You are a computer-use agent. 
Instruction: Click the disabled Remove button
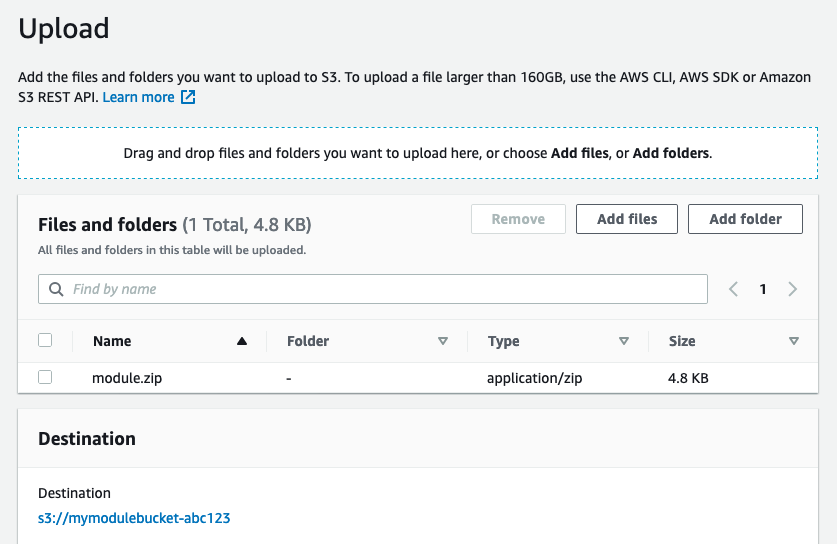tap(518, 219)
